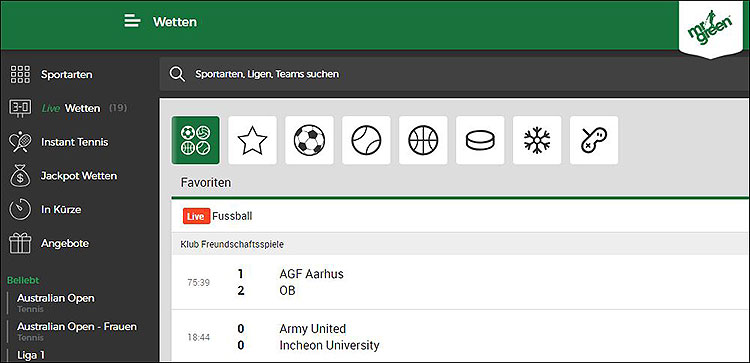
Task: Select the all sports filter tile
Action: pos(196,140)
